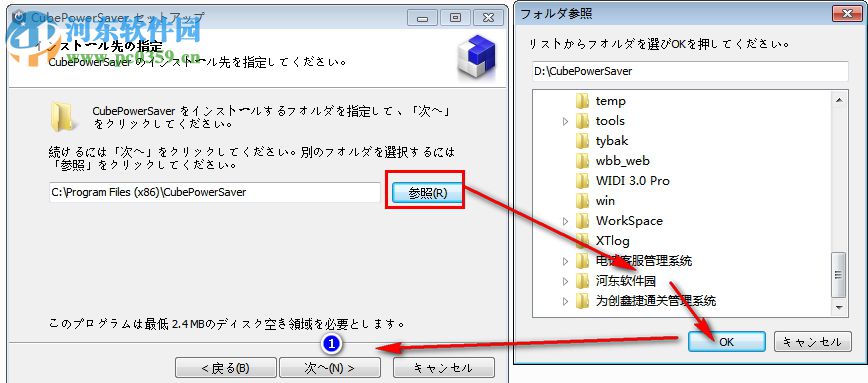Viewport: 868px width, 383px height.
Task: Click the CubePowerSaver cube logo icon
Action: pyautogui.click(x=478, y=57)
